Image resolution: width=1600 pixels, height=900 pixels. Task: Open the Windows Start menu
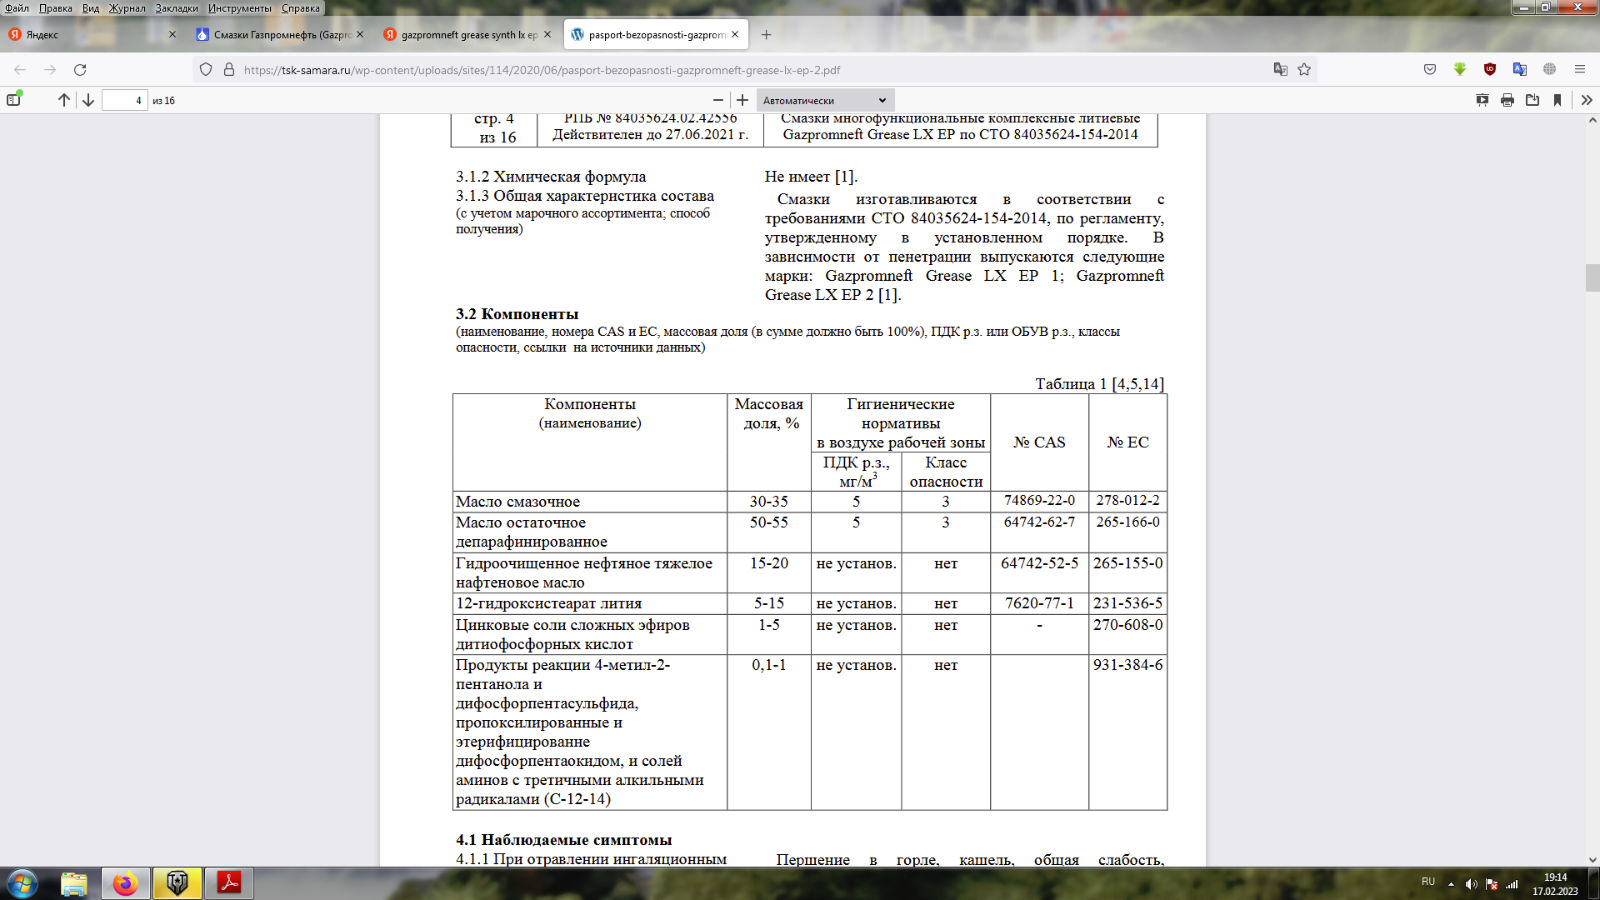[22, 883]
